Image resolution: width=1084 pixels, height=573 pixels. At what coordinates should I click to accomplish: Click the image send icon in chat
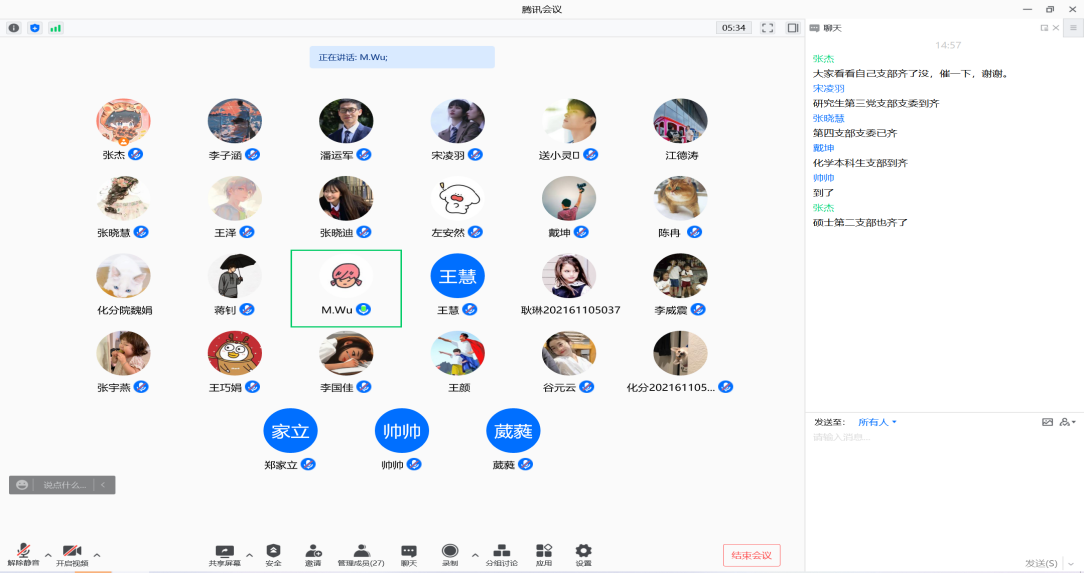pyautogui.click(x=1047, y=422)
